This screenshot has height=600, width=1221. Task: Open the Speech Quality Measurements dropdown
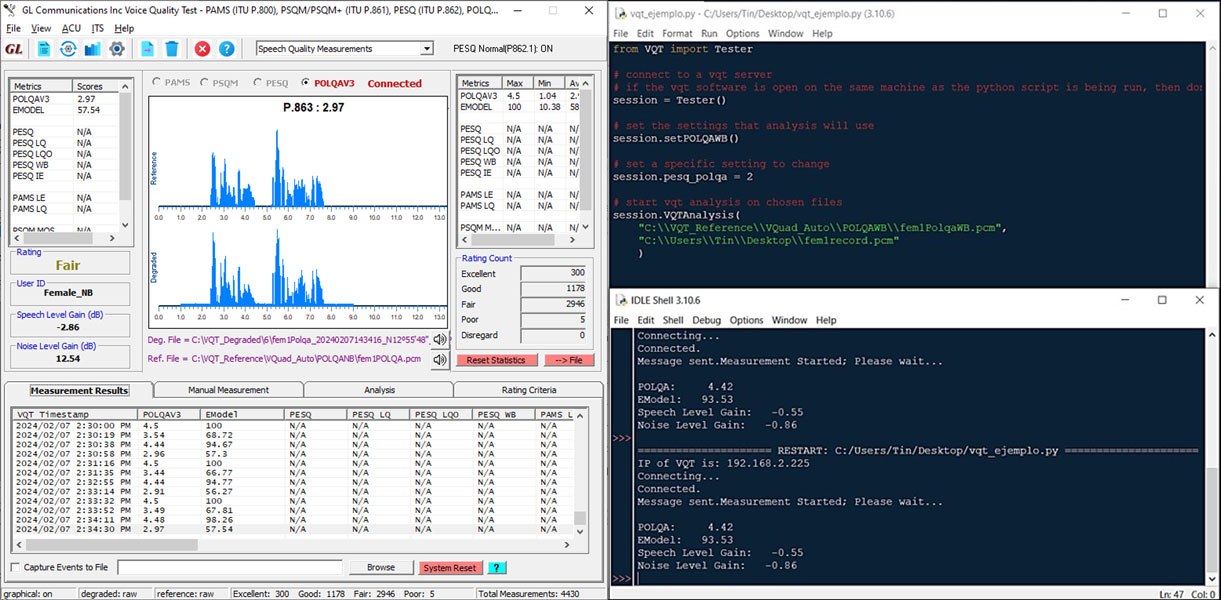click(344, 48)
